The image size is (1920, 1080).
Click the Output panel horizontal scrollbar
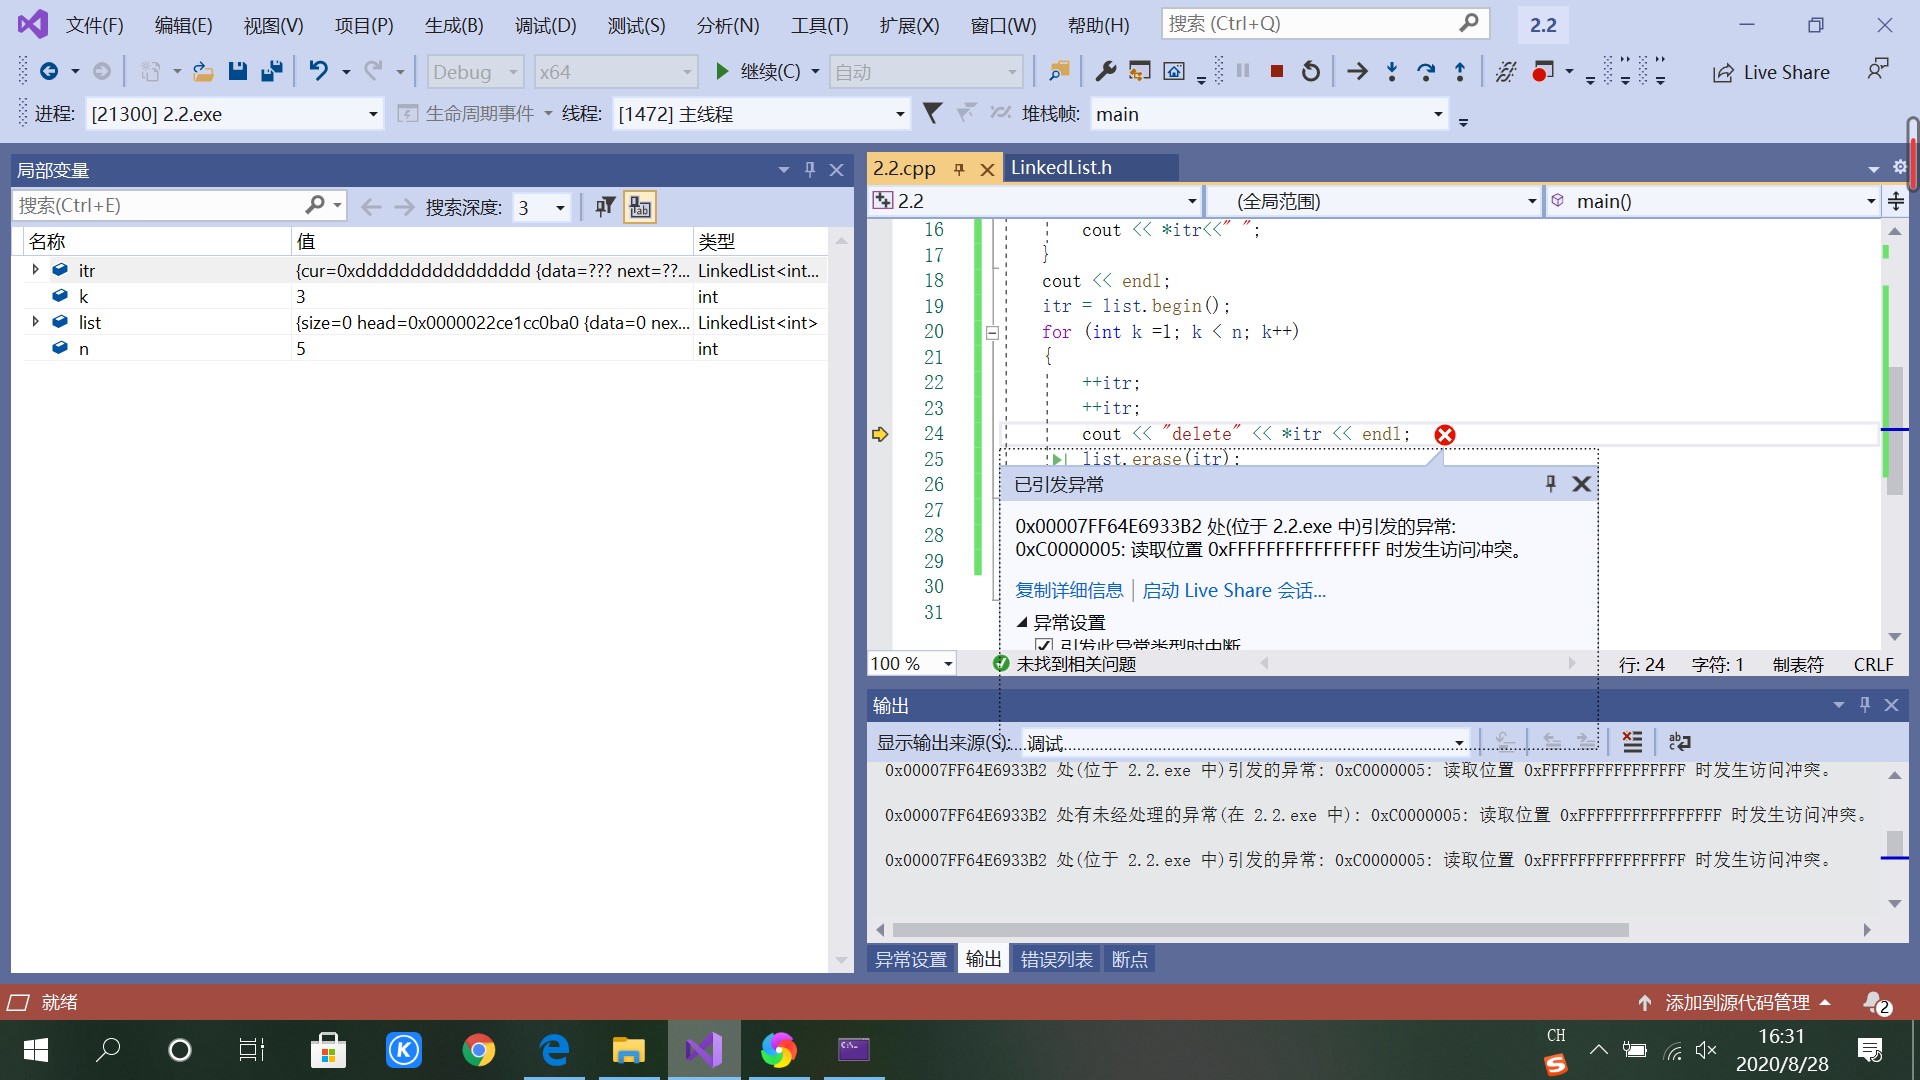click(1260, 930)
